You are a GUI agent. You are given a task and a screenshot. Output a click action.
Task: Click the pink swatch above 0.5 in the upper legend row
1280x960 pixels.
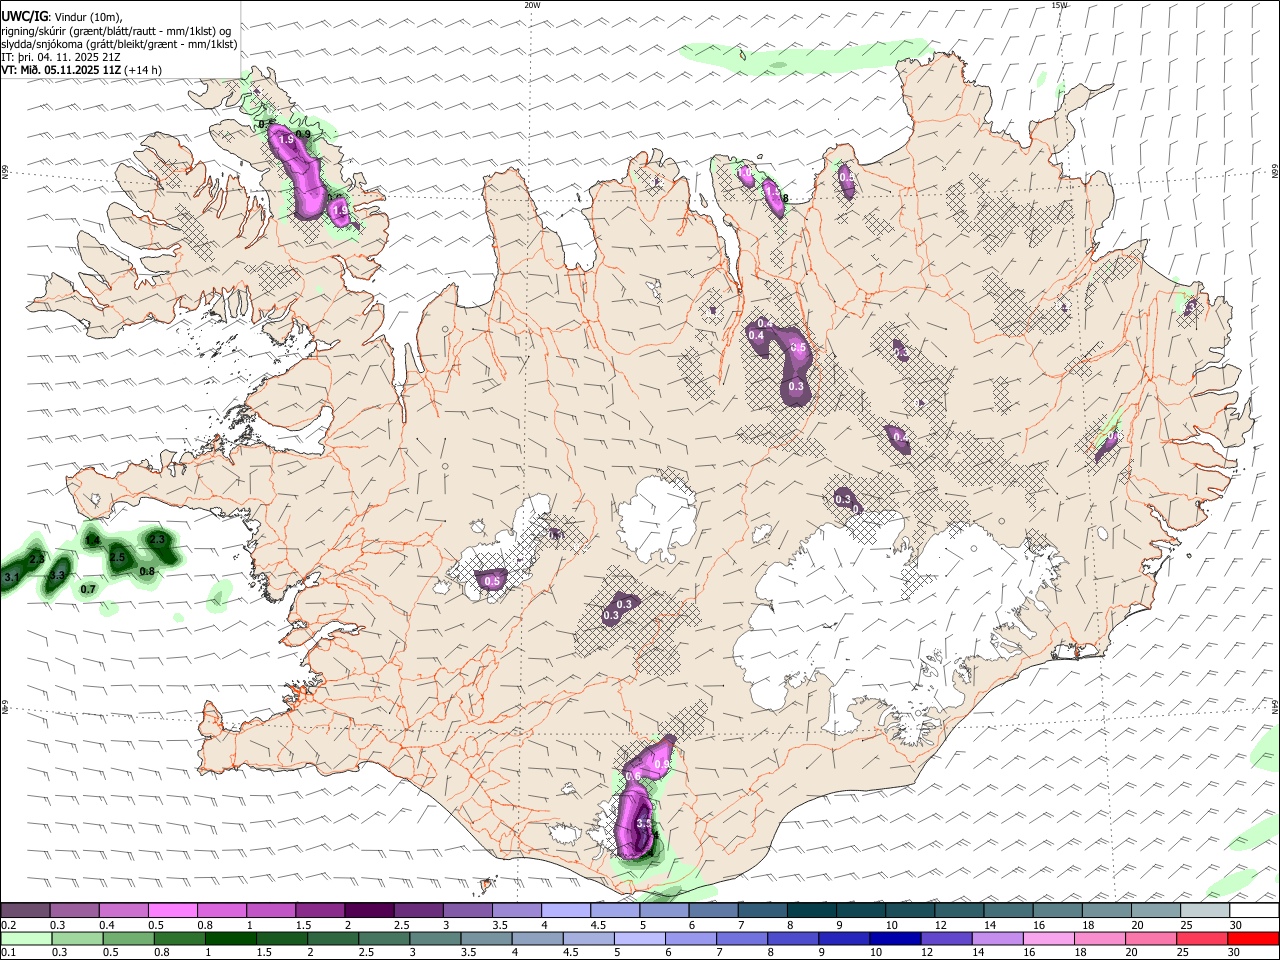[x=173, y=910]
